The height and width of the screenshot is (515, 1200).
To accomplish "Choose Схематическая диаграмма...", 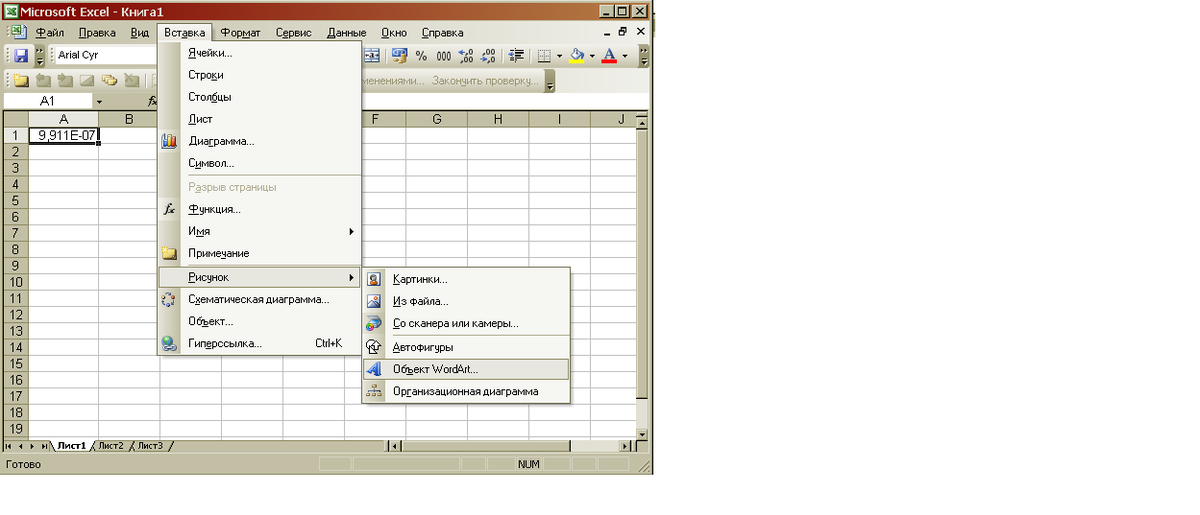I will (x=259, y=299).
